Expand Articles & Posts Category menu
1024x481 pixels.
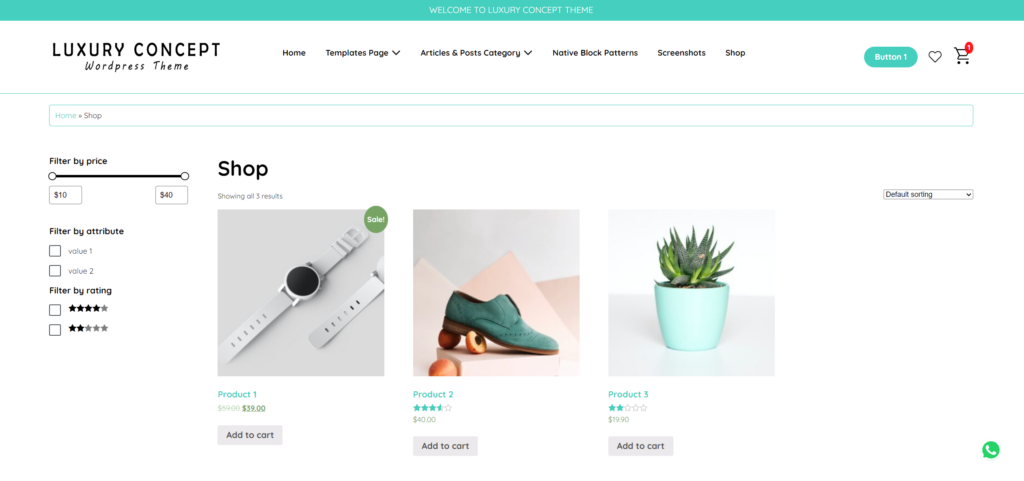coord(476,53)
